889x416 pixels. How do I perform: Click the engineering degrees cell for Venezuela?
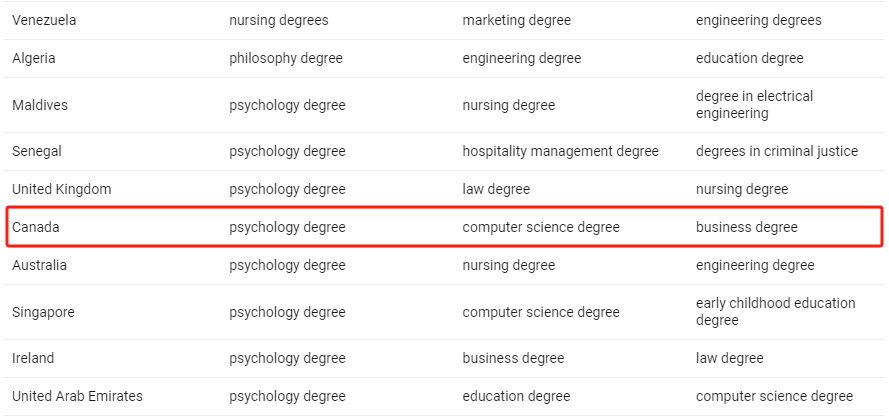pos(759,20)
